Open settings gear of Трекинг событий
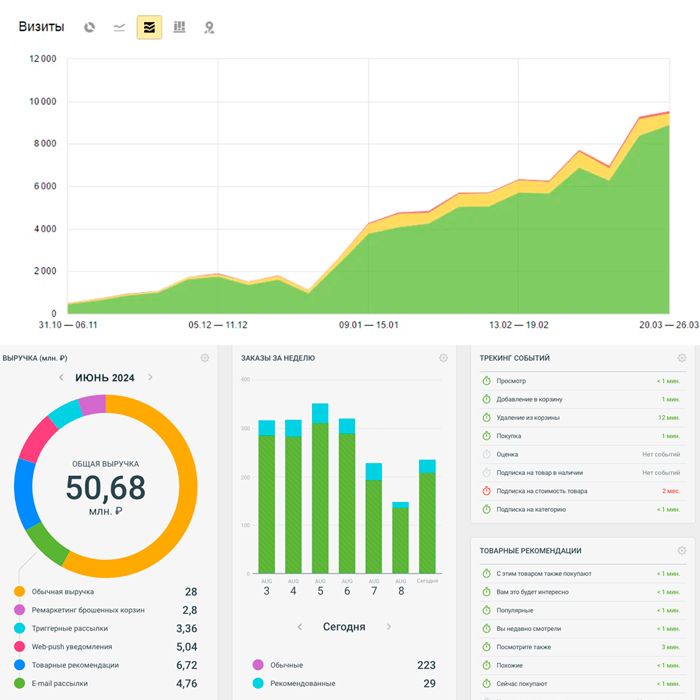 (x=682, y=358)
